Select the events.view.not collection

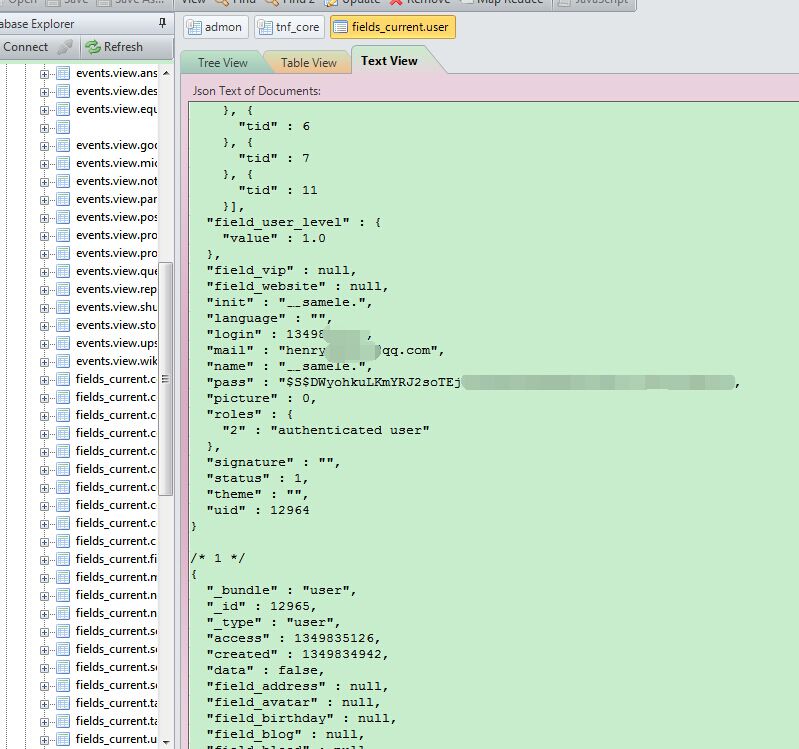(116, 181)
